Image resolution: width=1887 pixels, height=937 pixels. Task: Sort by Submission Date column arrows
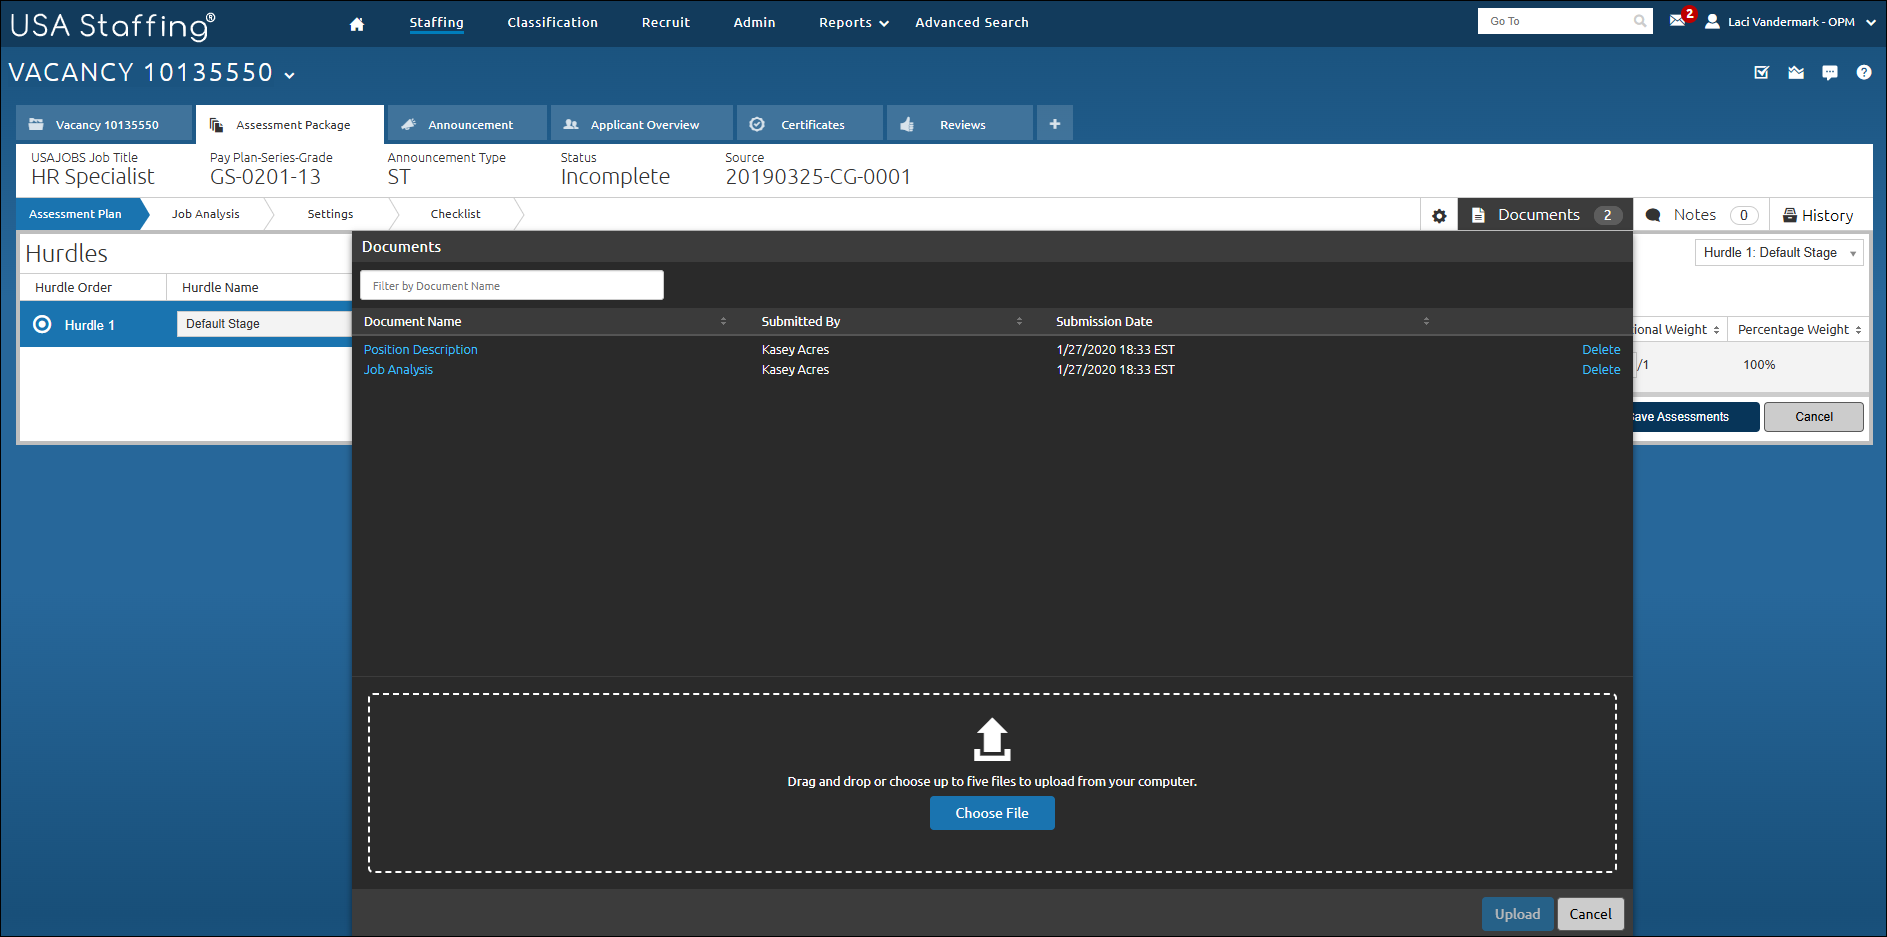point(1426,321)
